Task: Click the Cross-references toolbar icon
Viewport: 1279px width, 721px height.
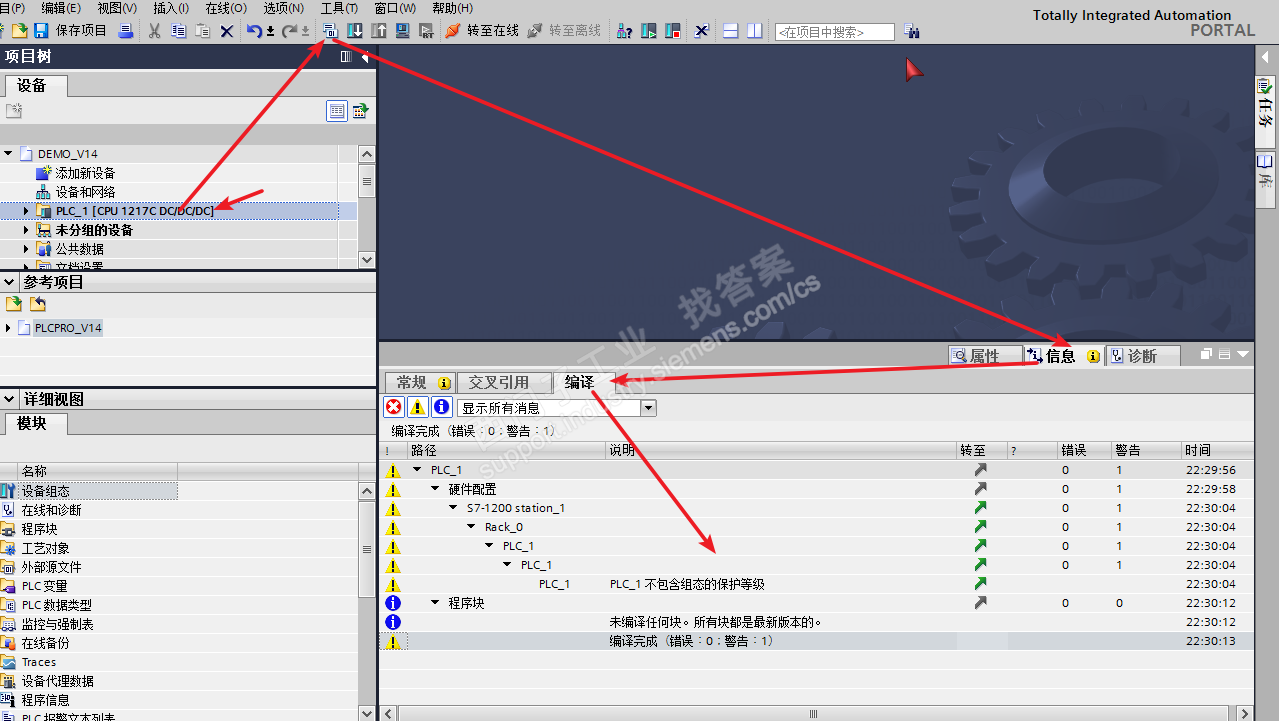Action: pyautogui.click(x=702, y=31)
